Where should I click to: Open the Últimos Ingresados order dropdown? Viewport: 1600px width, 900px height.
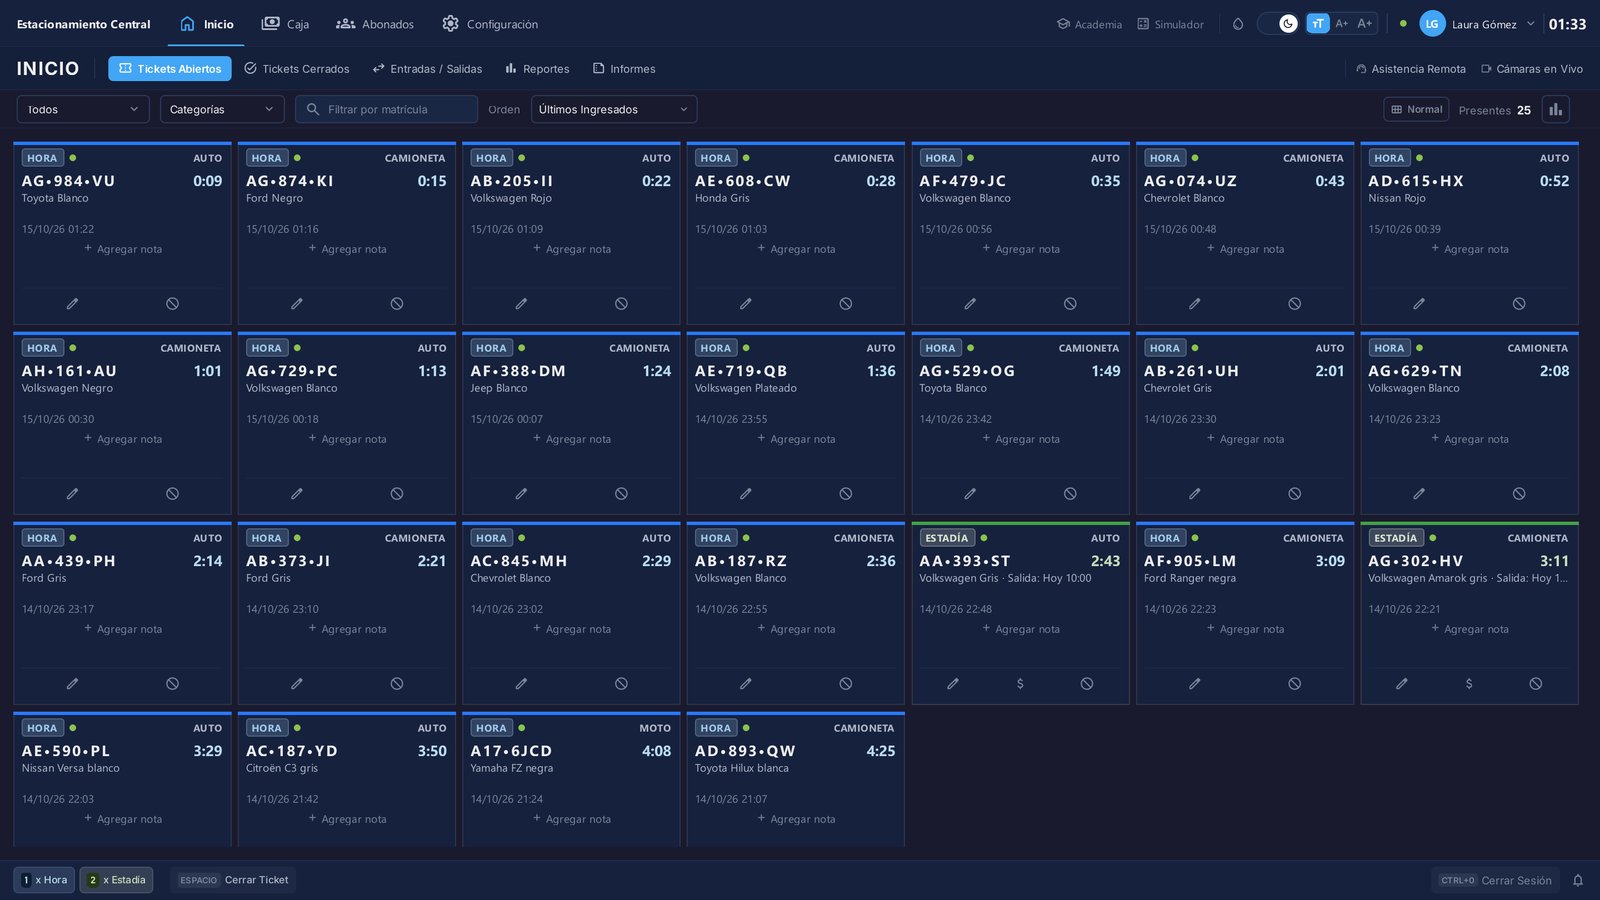614,109
